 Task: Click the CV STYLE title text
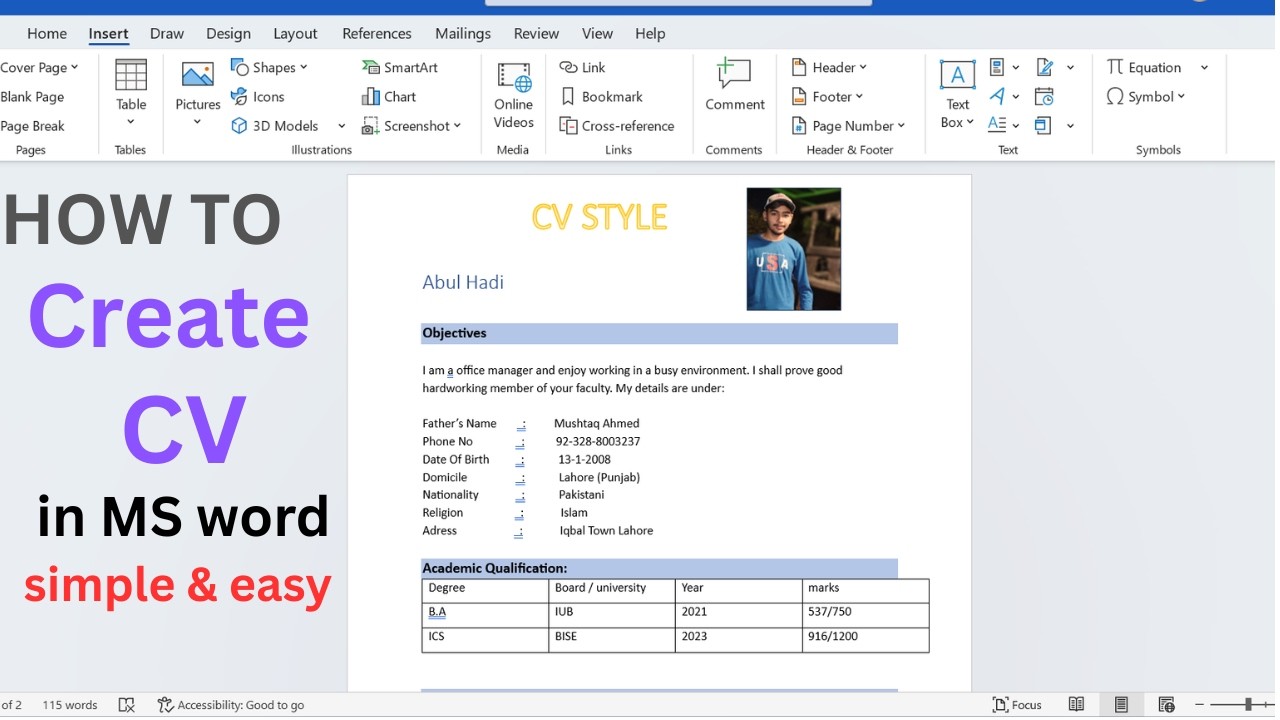[x=599, y=217]
